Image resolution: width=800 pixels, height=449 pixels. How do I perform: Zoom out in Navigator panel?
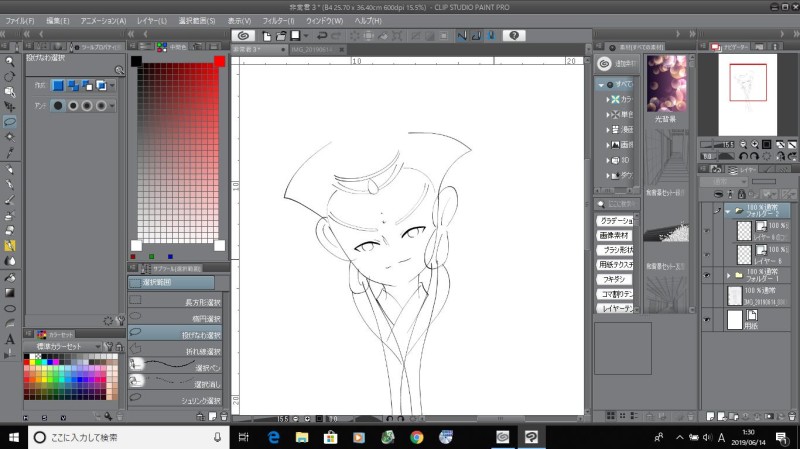coord(743,144)
